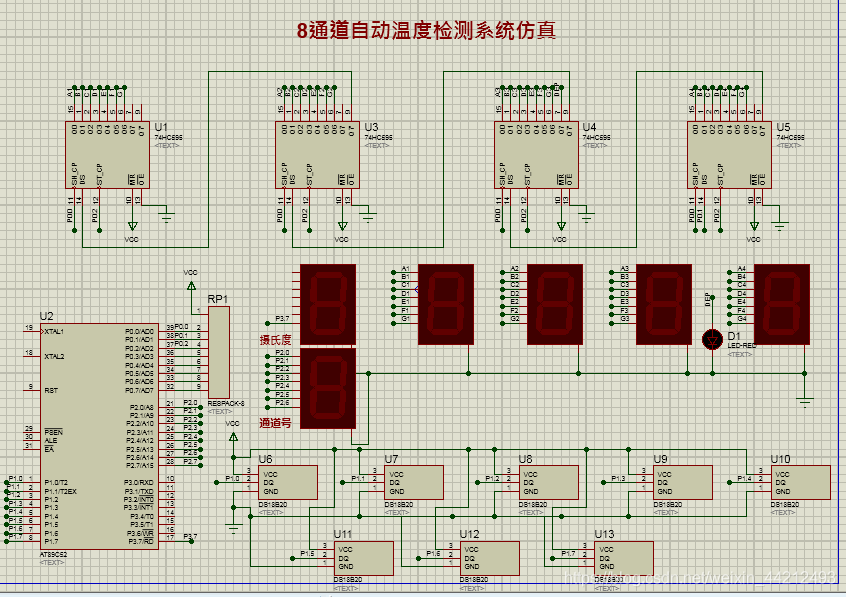Click the ground symbol below the A4-G4 display
This screenshot has height=597, width=846.
tap(804, 402)
